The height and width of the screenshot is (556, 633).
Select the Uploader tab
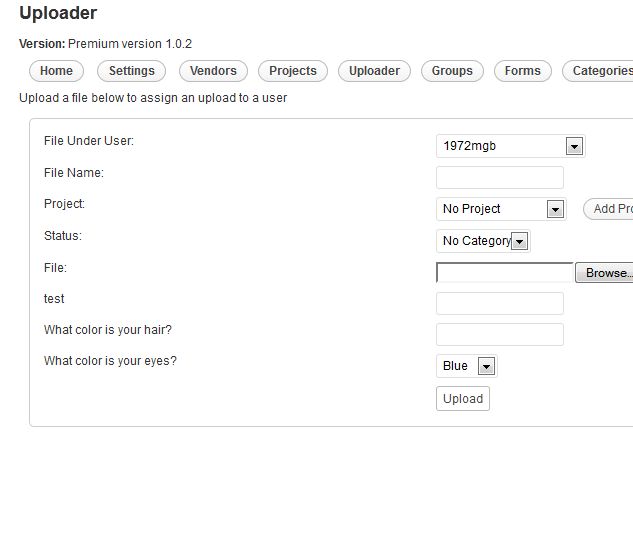tap(374, 71)
